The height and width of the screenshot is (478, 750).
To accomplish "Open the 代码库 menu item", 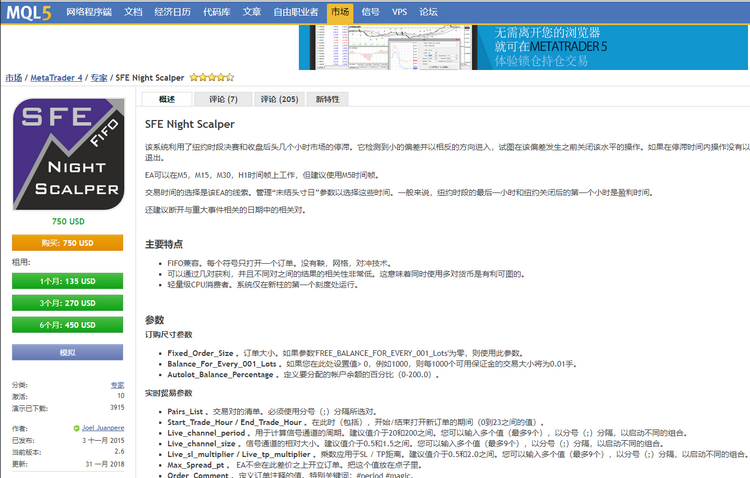I will (x=216, y=12).
